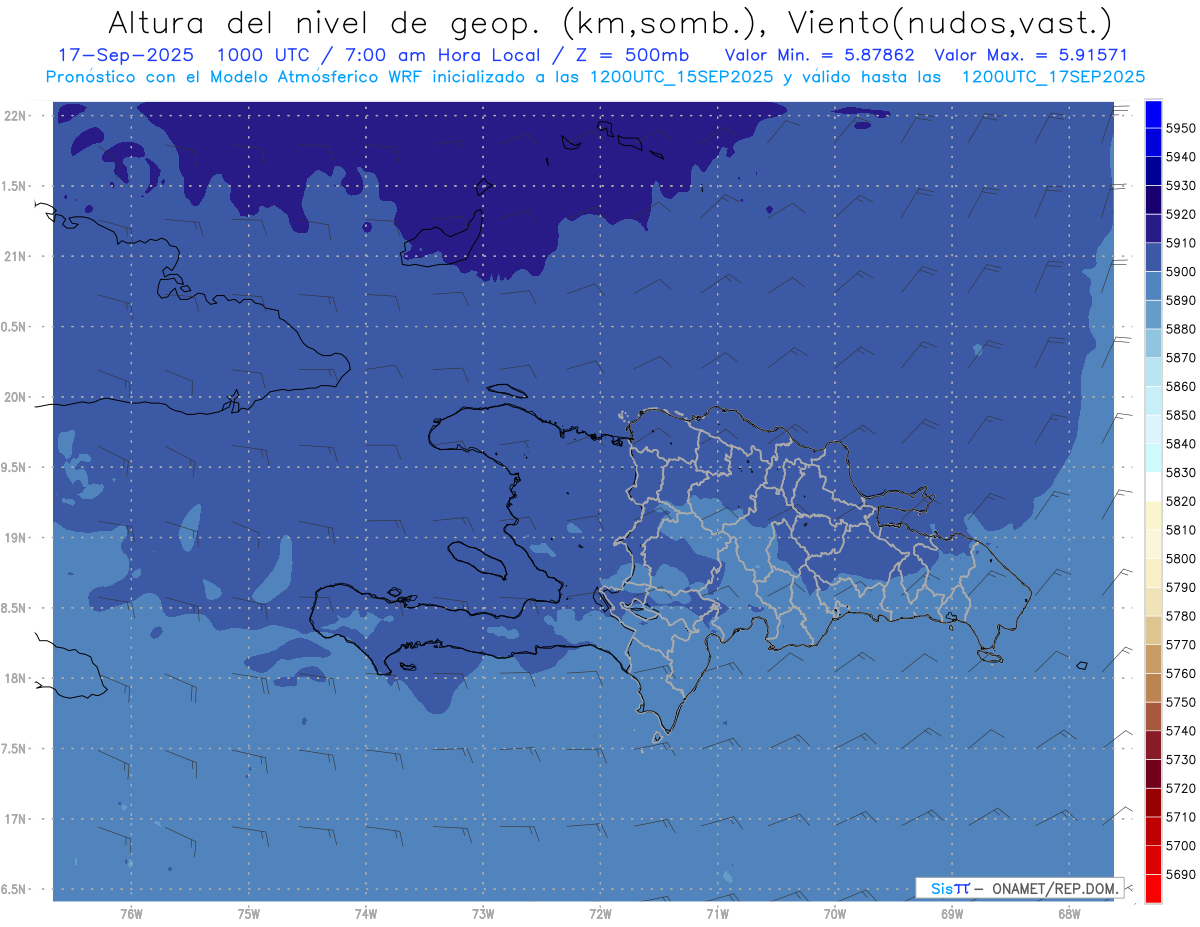The image size is (1200, 927).
Task: Click the '76W' longitude axis label
Action: pos(131,914)
